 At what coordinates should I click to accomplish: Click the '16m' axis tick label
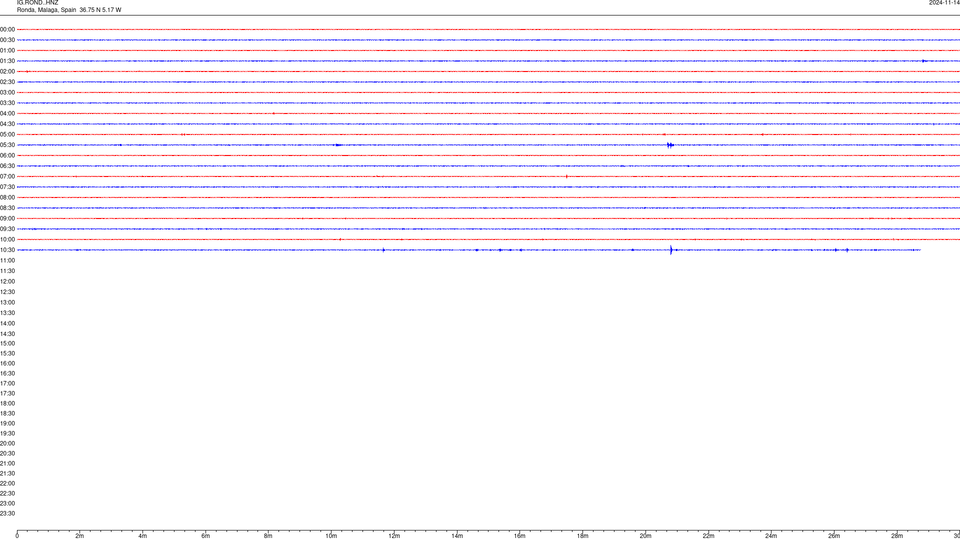[x=520, y=536]
